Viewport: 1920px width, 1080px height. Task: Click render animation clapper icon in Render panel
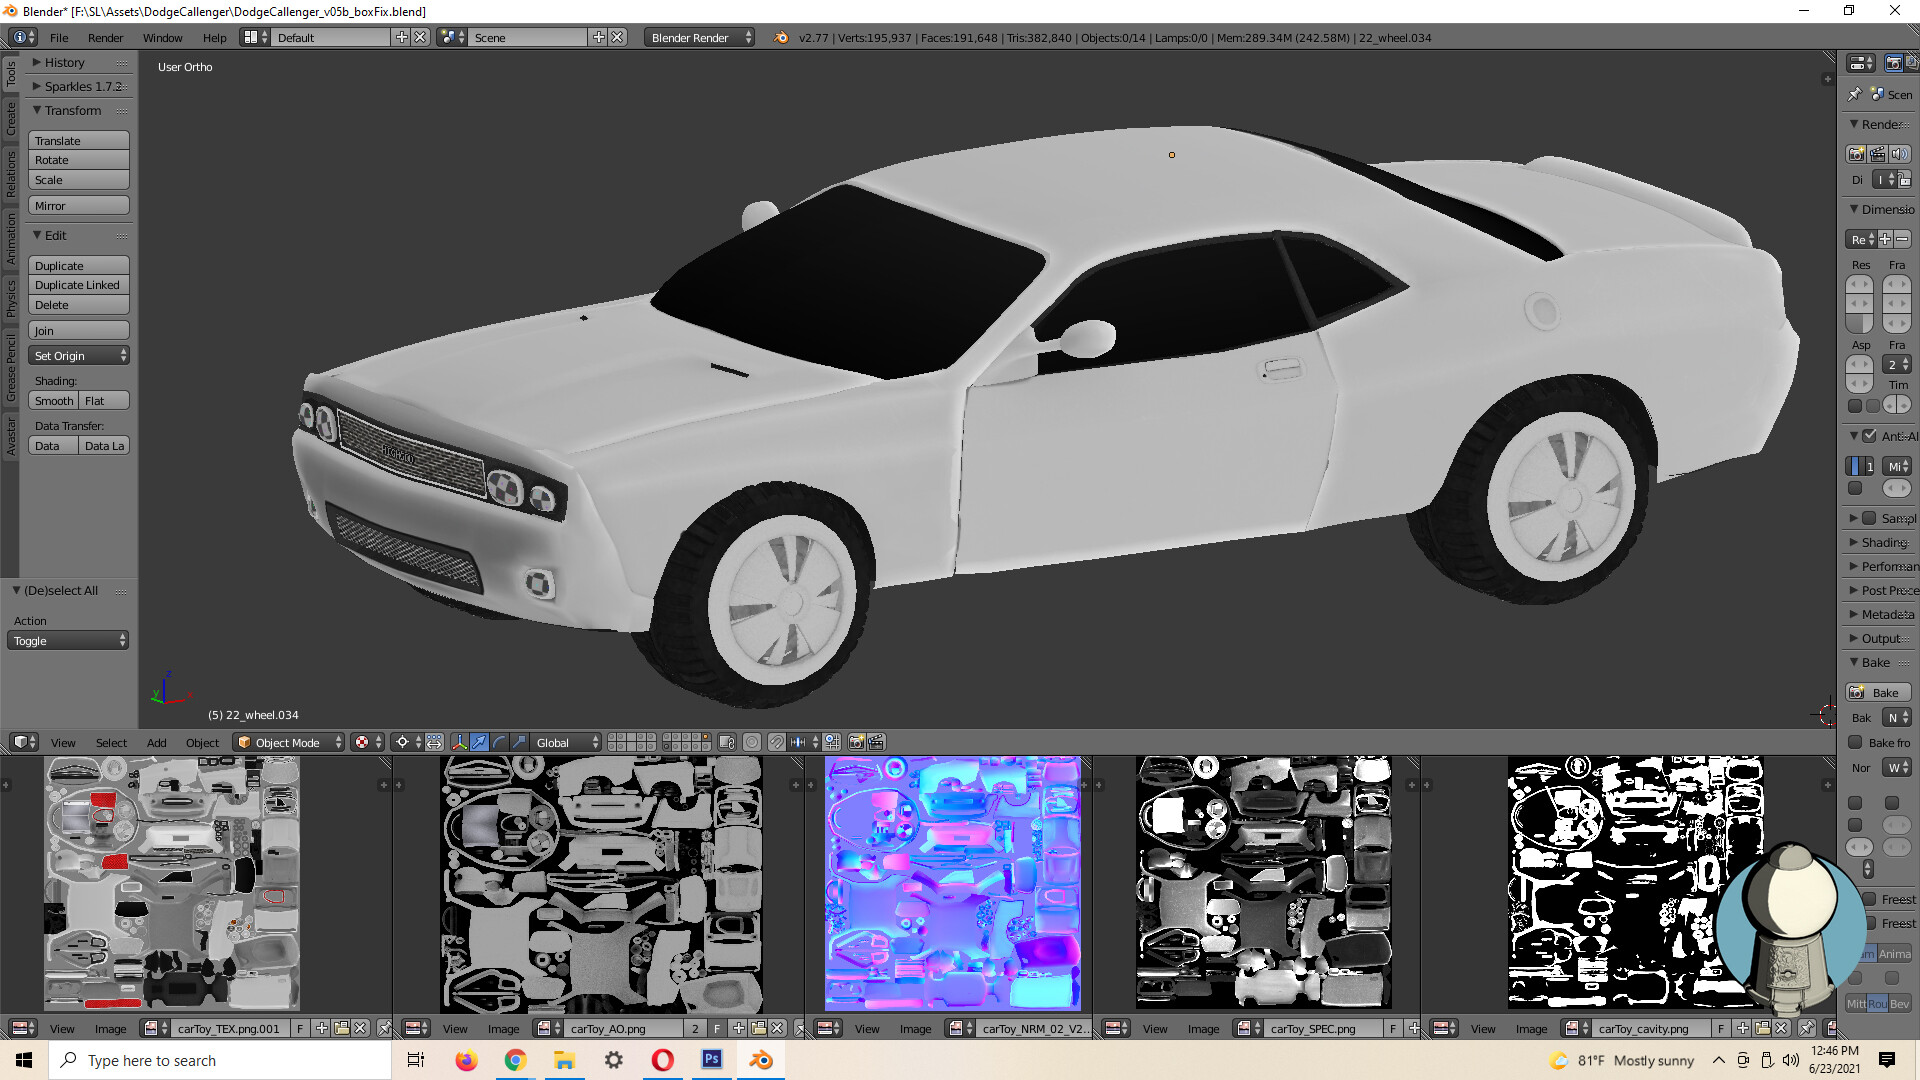click(x=1878, y=154)
